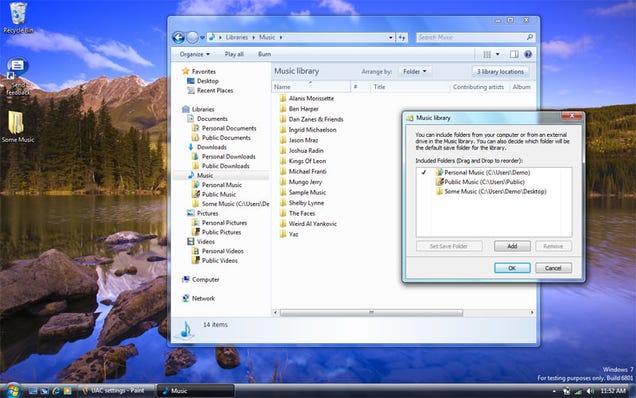
Task: Select Personal Music in Included Folders list
Action: point(483,172)
